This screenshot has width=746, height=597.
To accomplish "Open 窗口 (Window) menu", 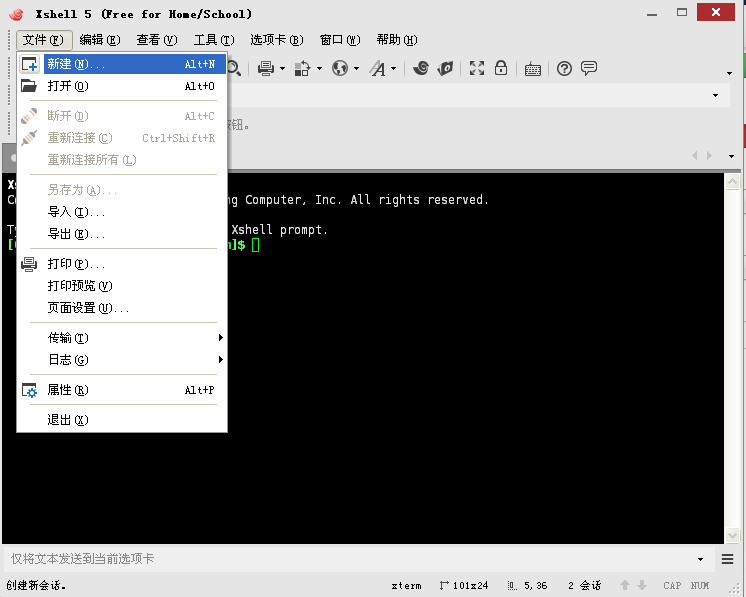I will point(340,40).
